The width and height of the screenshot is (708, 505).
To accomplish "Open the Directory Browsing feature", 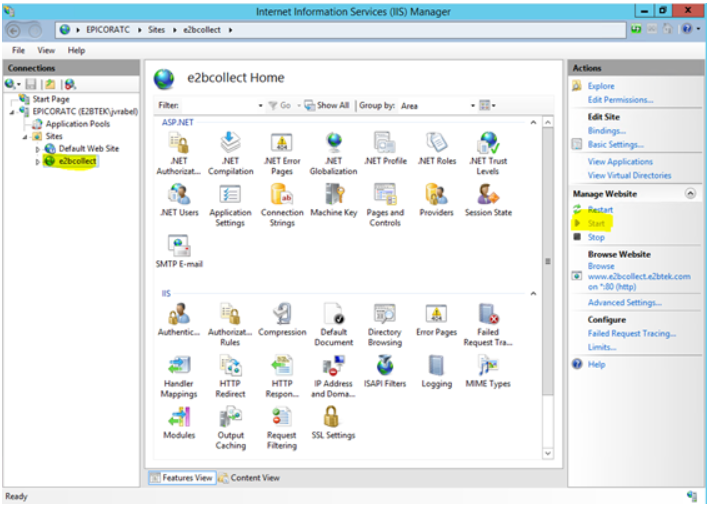I will [385, 318].
